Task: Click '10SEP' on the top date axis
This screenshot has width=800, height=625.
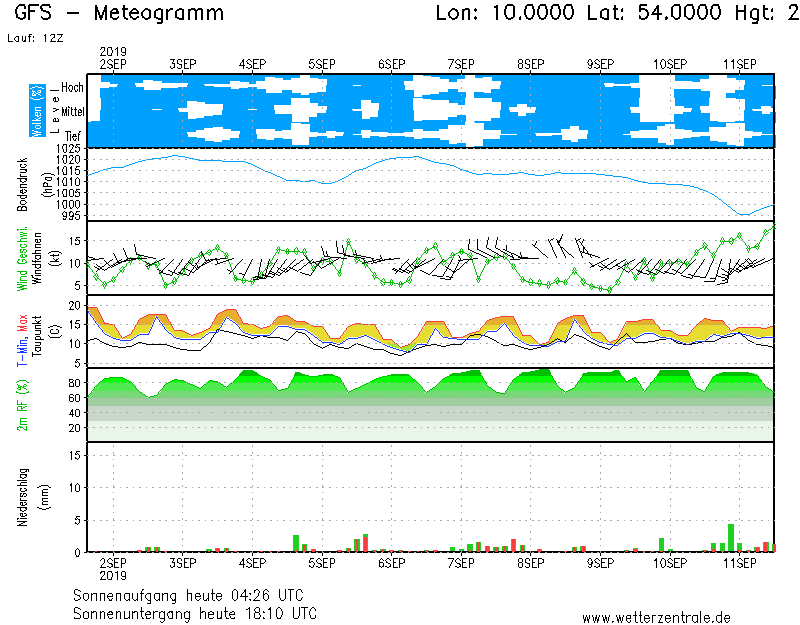Action: click(x=670, y=64)
